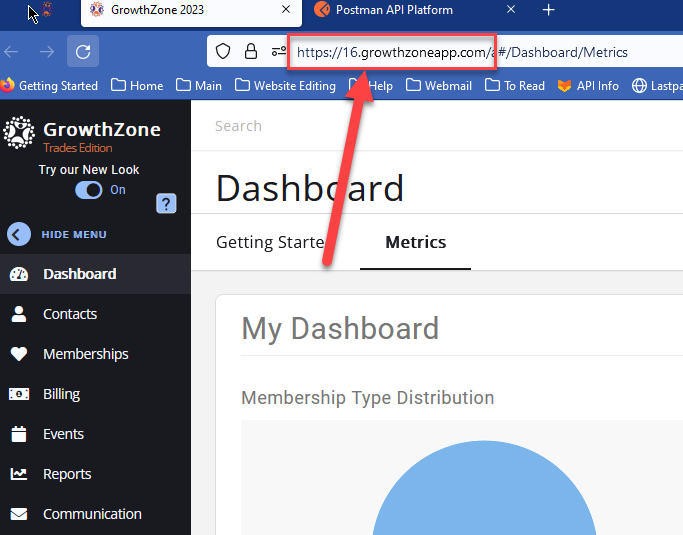This screenshot has width=683, height=535.
Task: Open a new browser tab with plus
Action: tap(548, 10)
